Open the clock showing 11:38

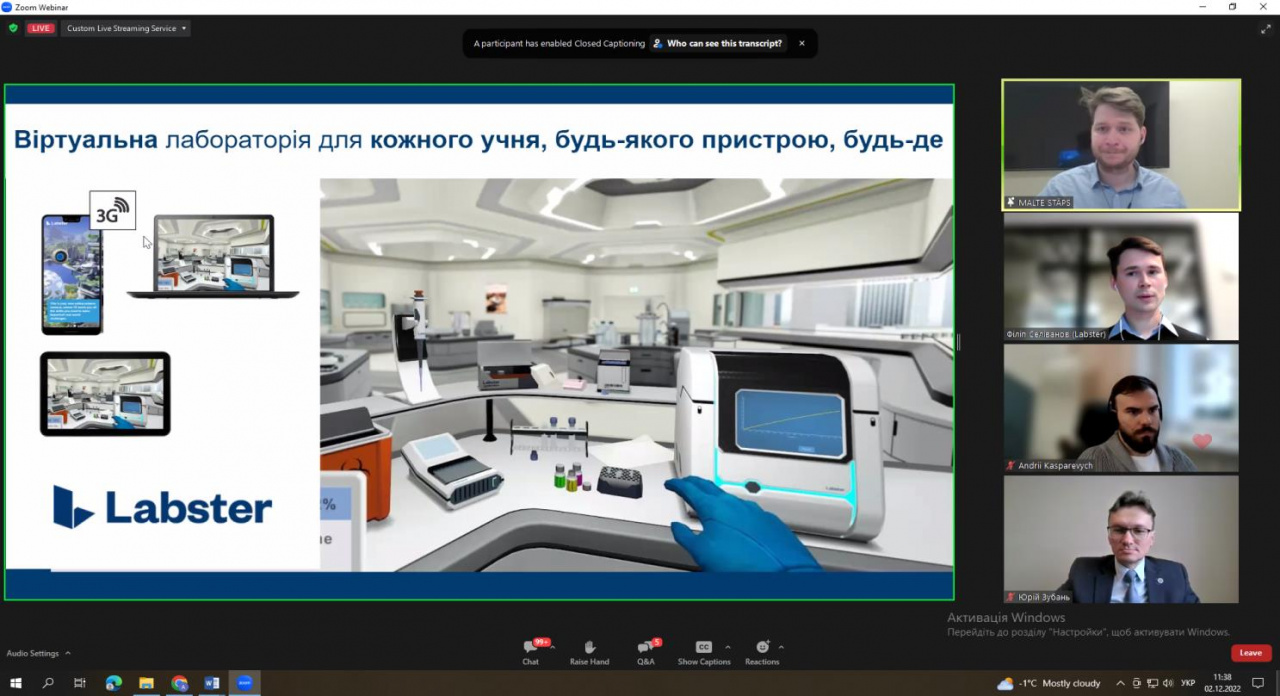tap(1222, 683)
